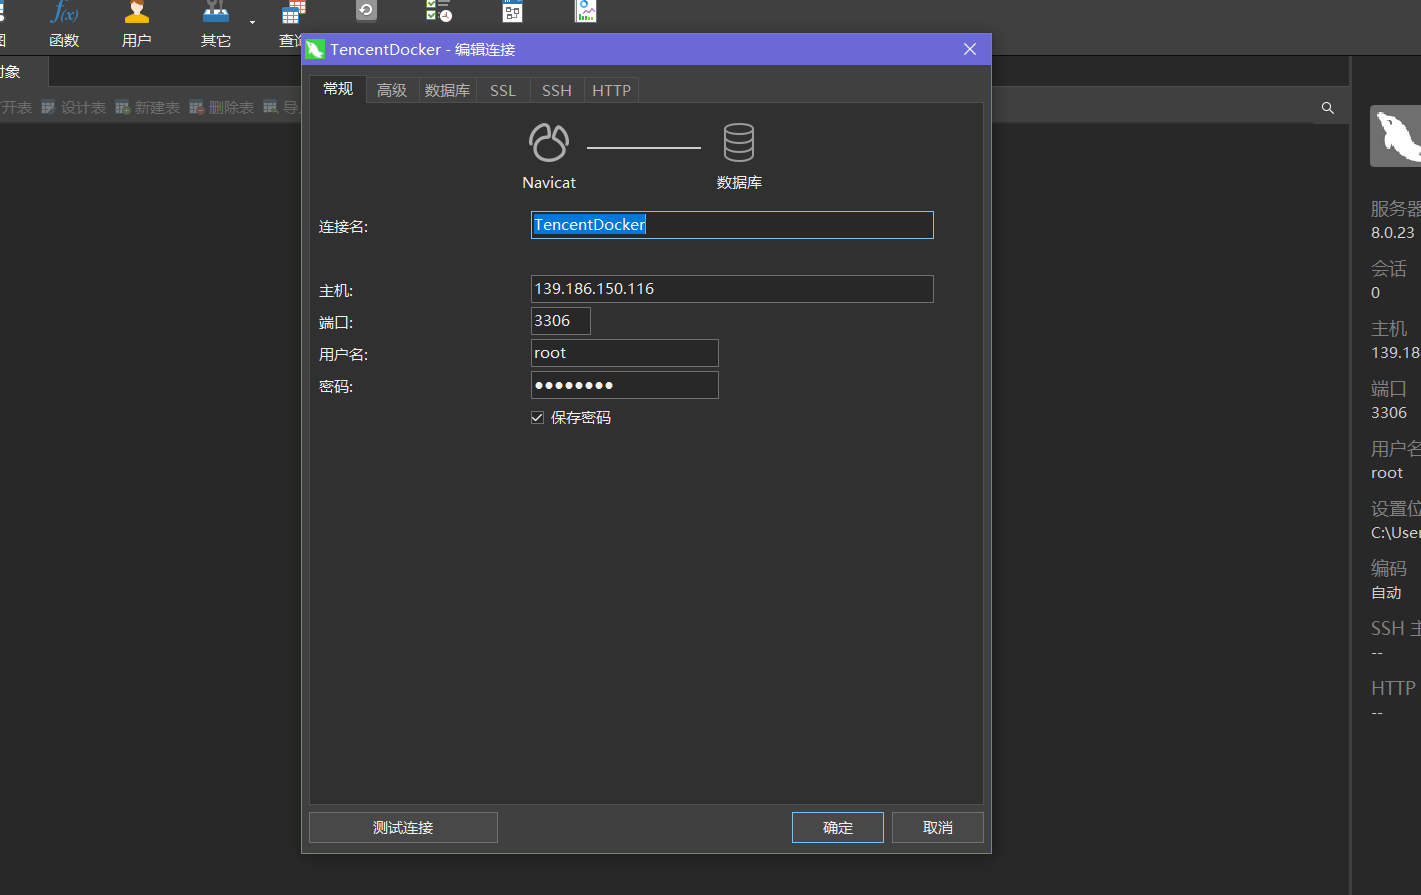Click the 取消 cancel button
Image resolution: width=1421 pixels, height=895 pixels.
[938, 828]
